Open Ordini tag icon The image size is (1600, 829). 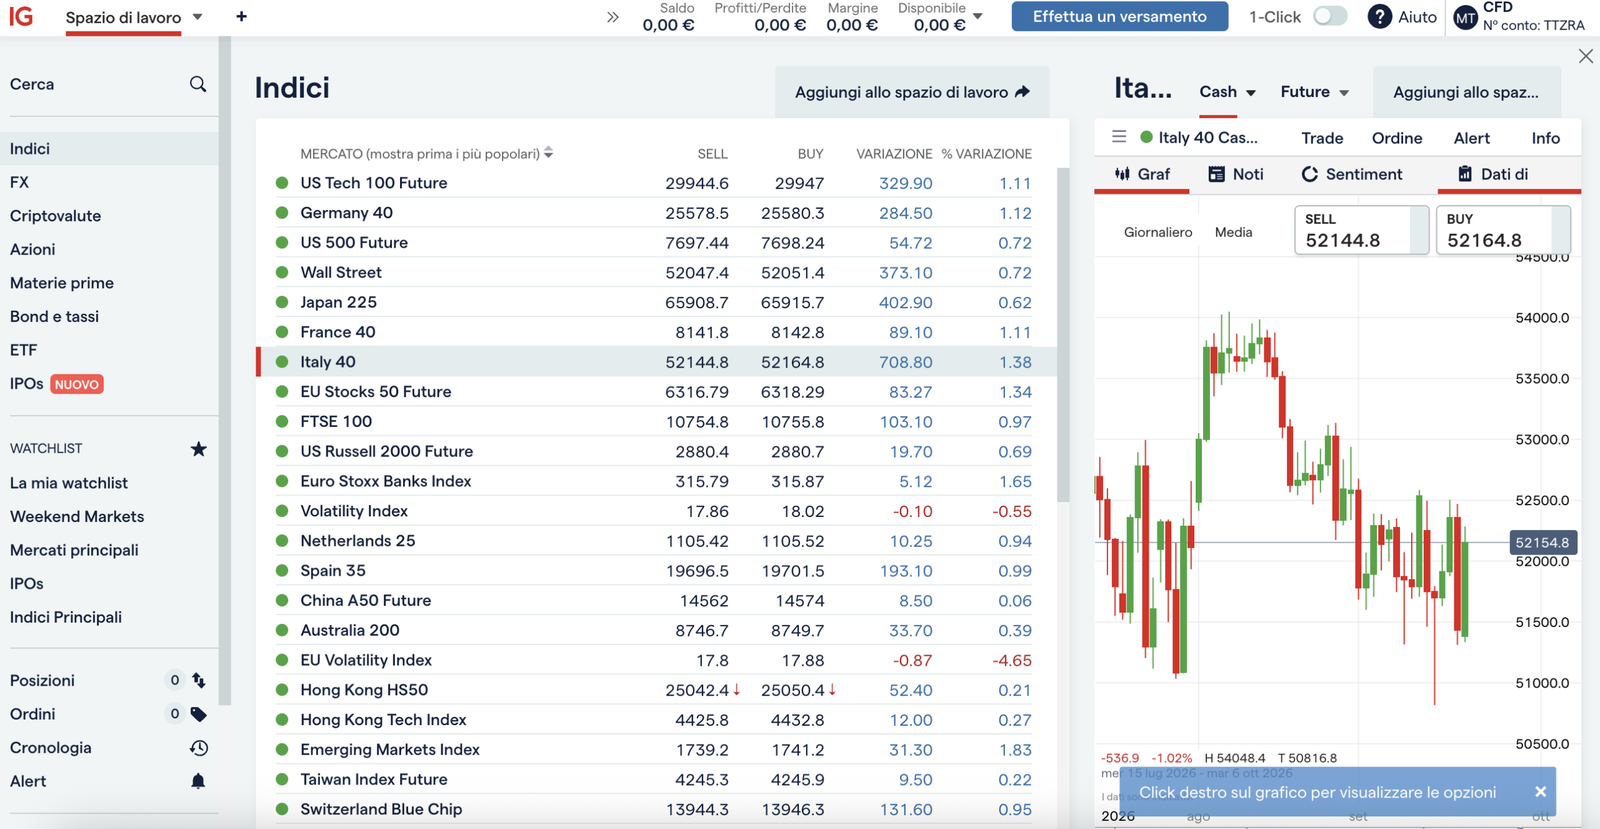click(199, 714)
